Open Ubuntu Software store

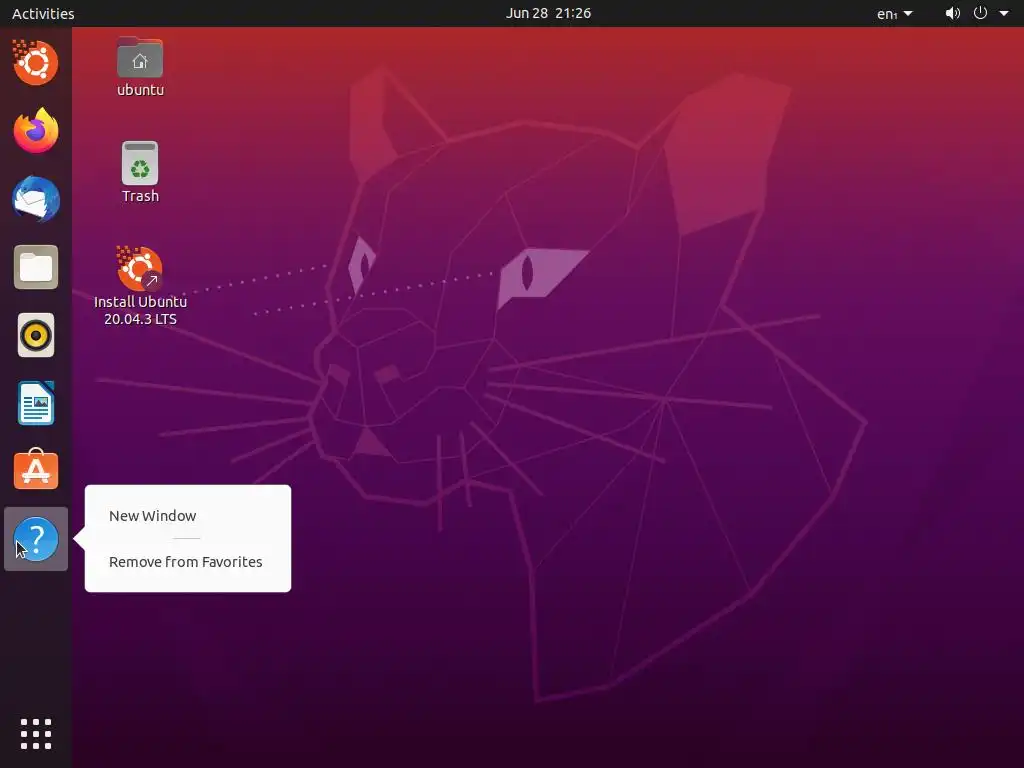[x=36, y=470]
